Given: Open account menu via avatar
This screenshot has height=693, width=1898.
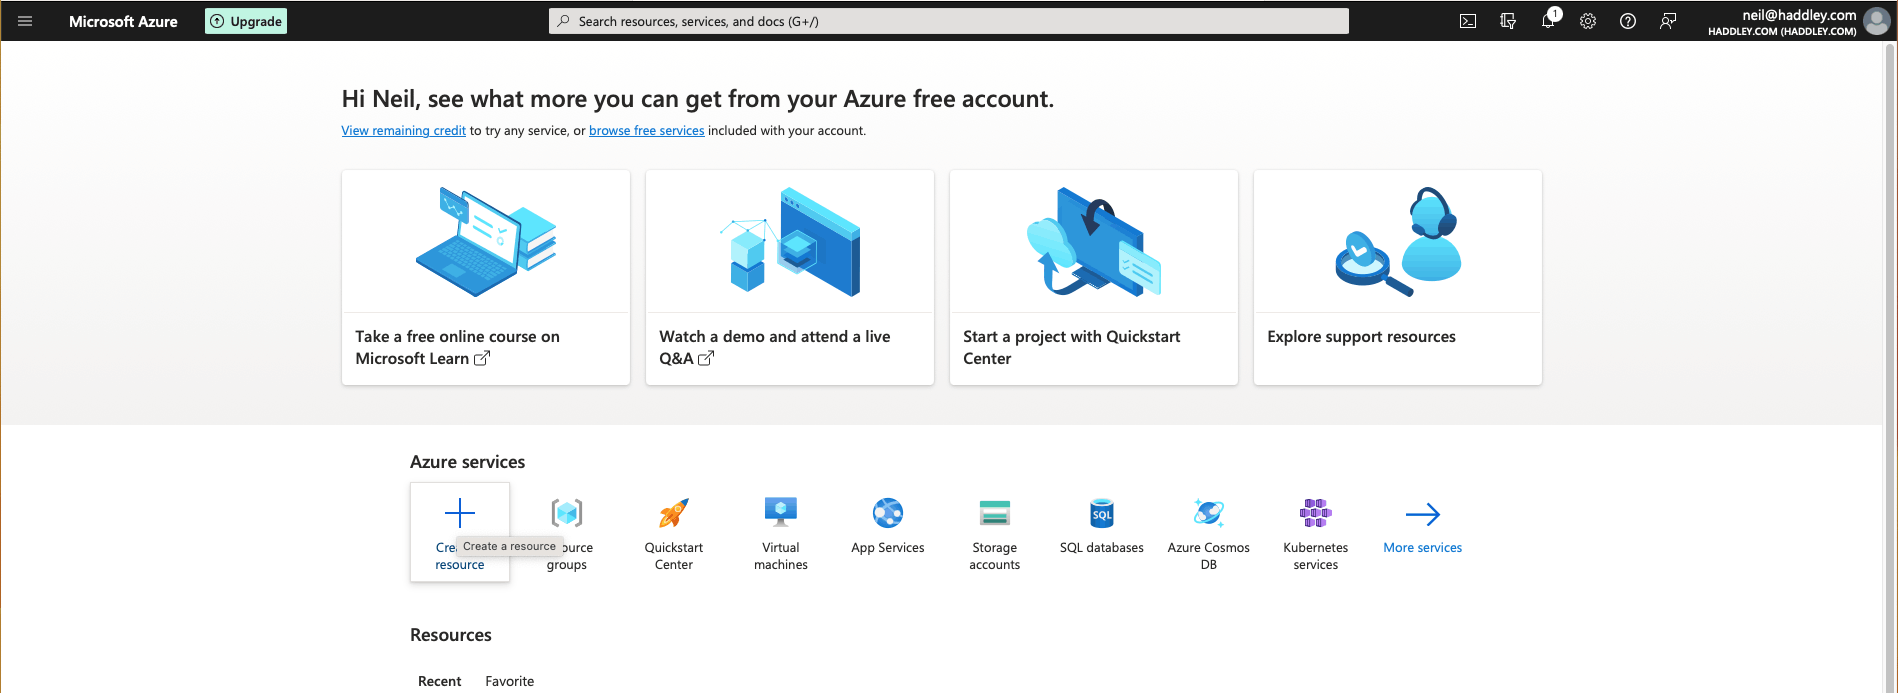Looking at the screenshot, I should pyautogui.click(x=1877, y=21).
